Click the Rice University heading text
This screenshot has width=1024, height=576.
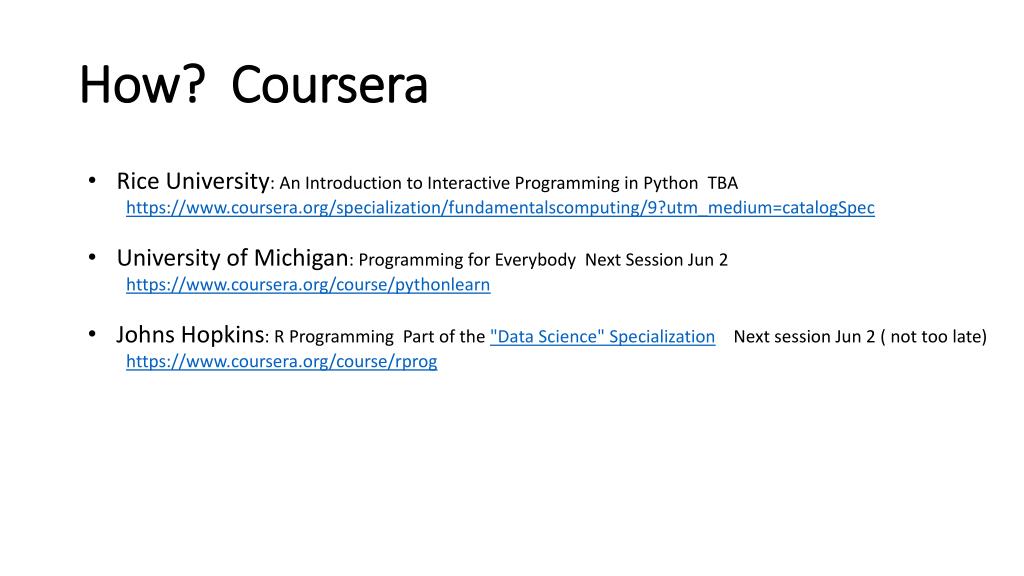193,182
